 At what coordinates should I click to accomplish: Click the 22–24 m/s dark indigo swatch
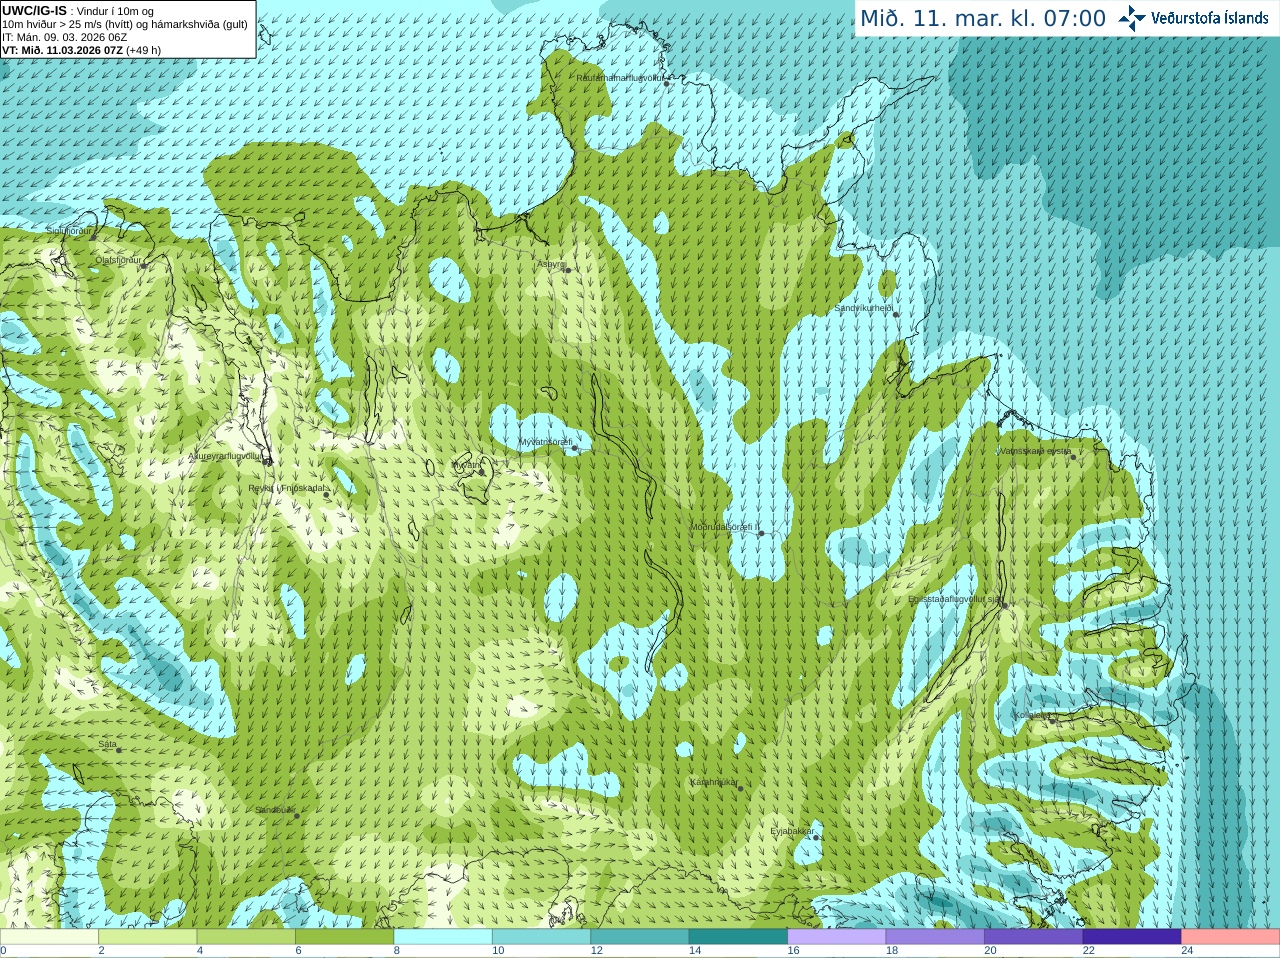point(1133,937)
